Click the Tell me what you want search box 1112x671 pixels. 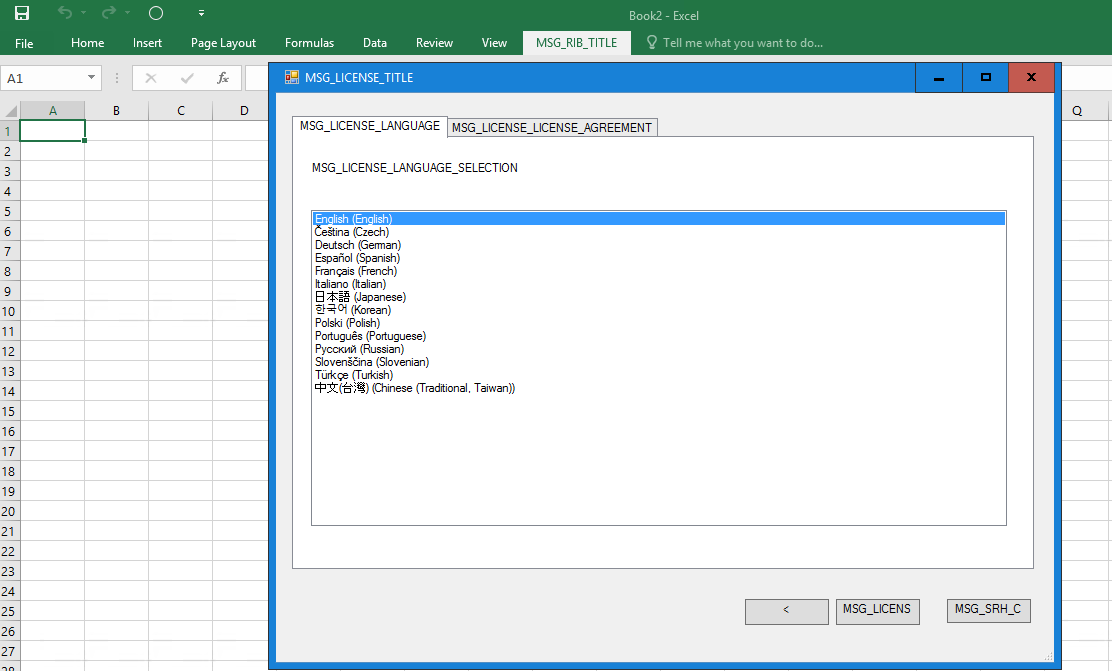pos(743,43)
